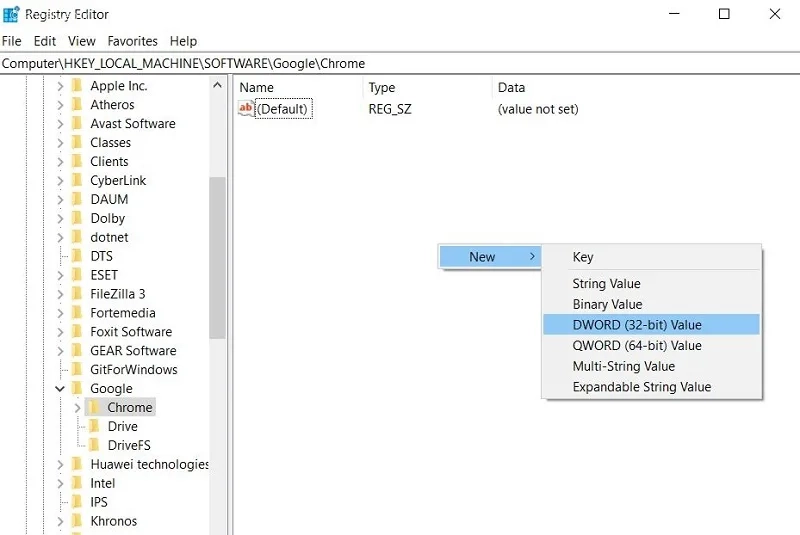This screenshot has height=535, width=800.
Task: Click the folder icon beside CyberLink
Action: (x=77, y=181)
